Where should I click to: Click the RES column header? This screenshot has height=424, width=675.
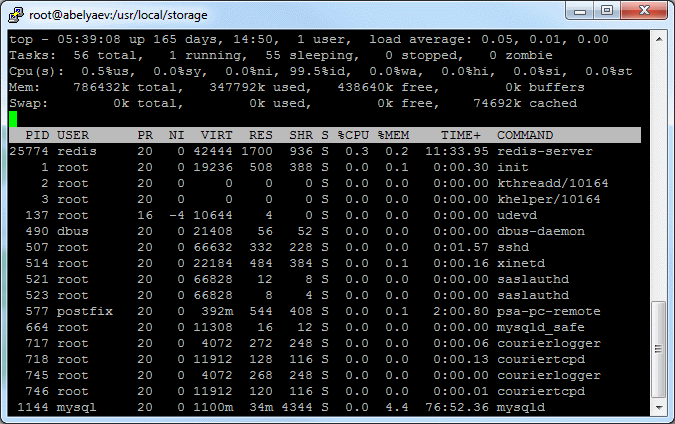[x=260, y=135]
